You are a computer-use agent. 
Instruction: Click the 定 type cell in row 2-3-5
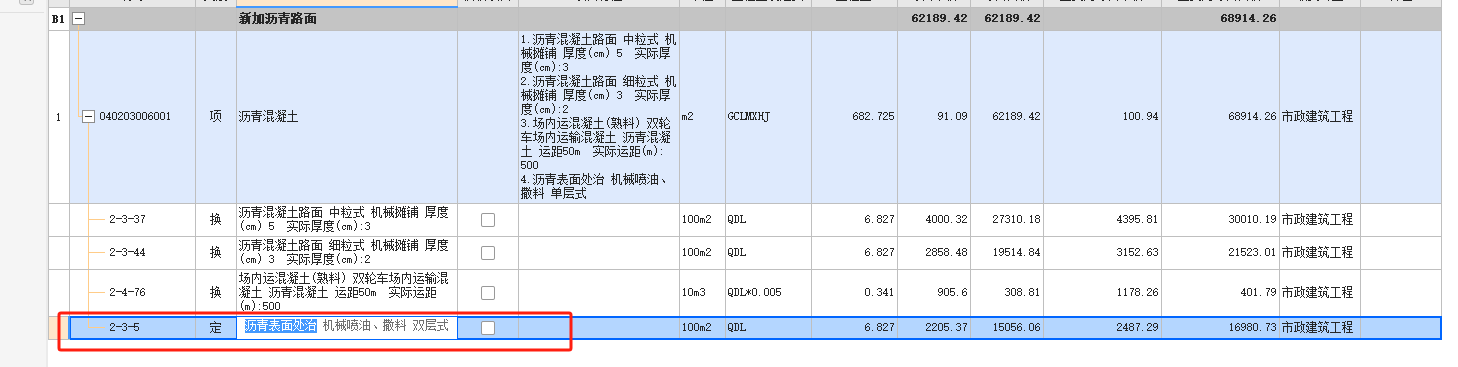tap(215, 327)
